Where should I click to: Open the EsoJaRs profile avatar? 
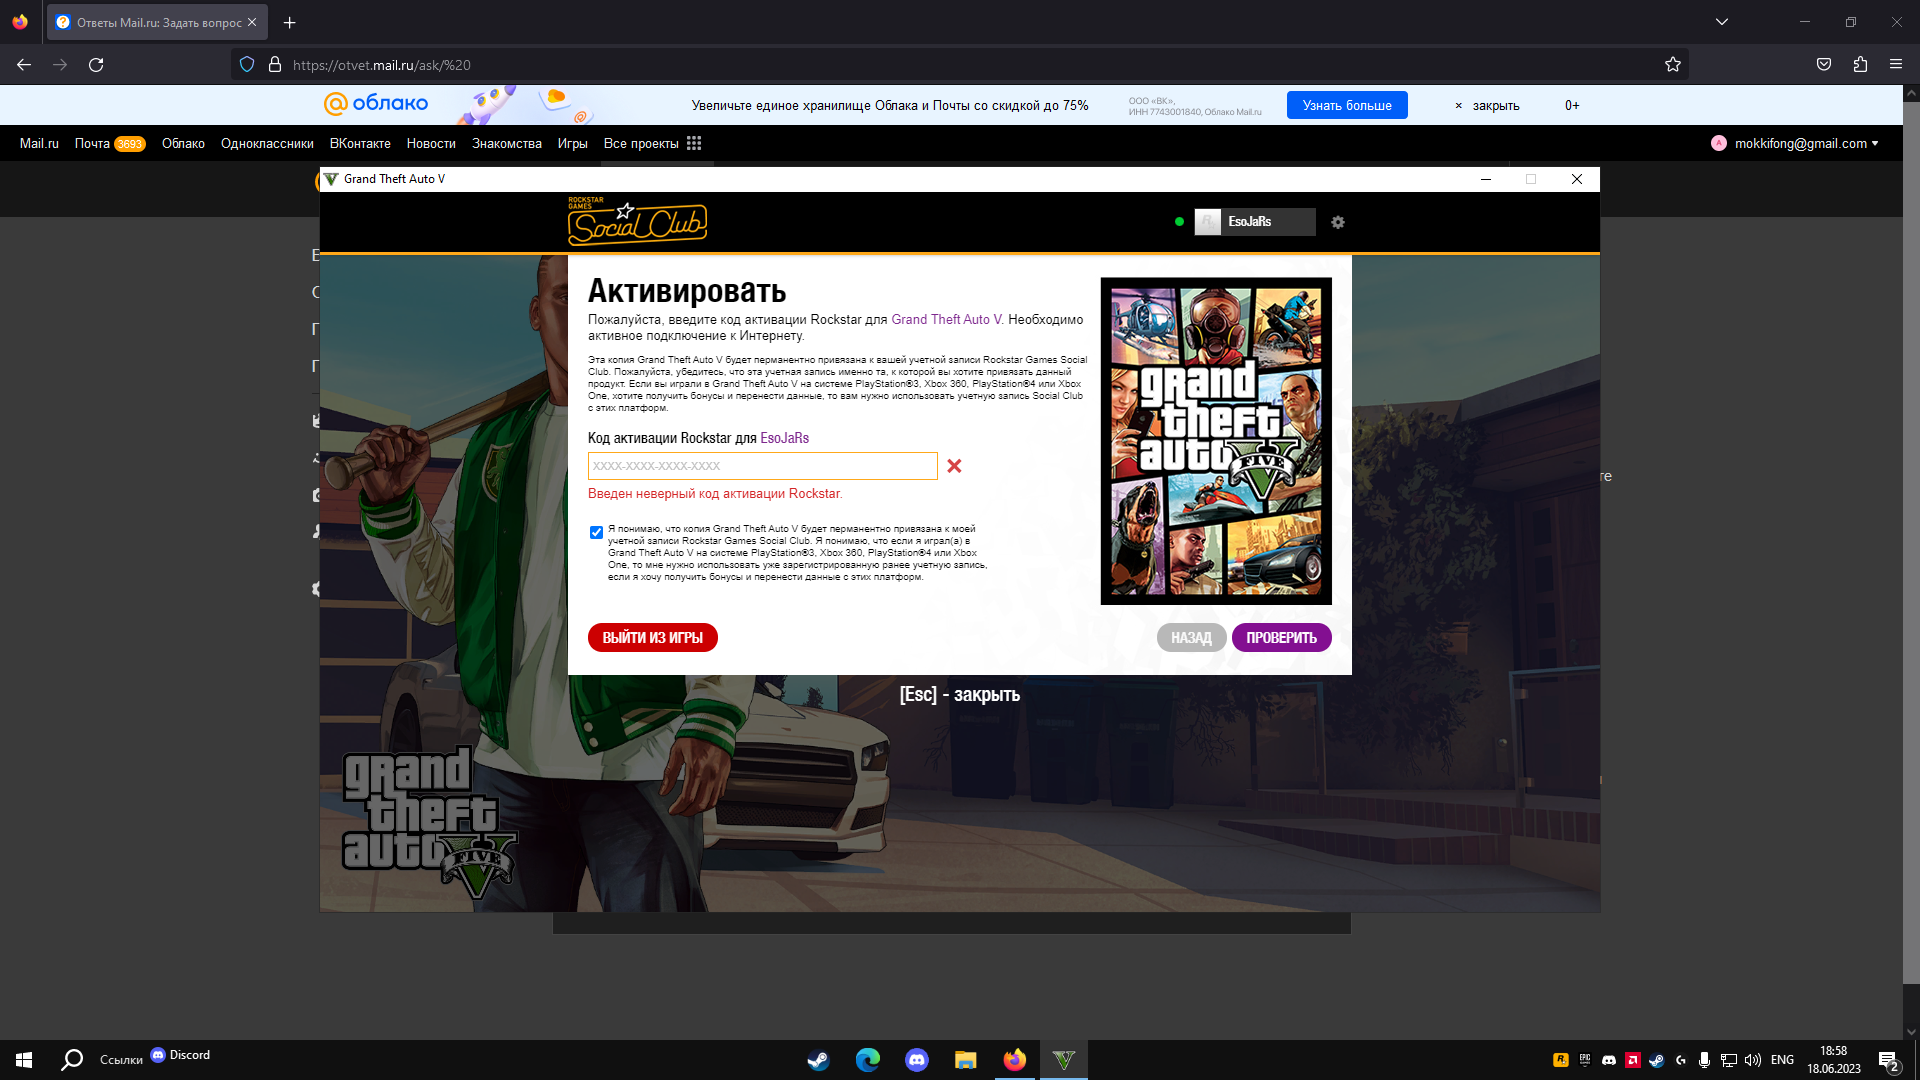click(1207, 222)
